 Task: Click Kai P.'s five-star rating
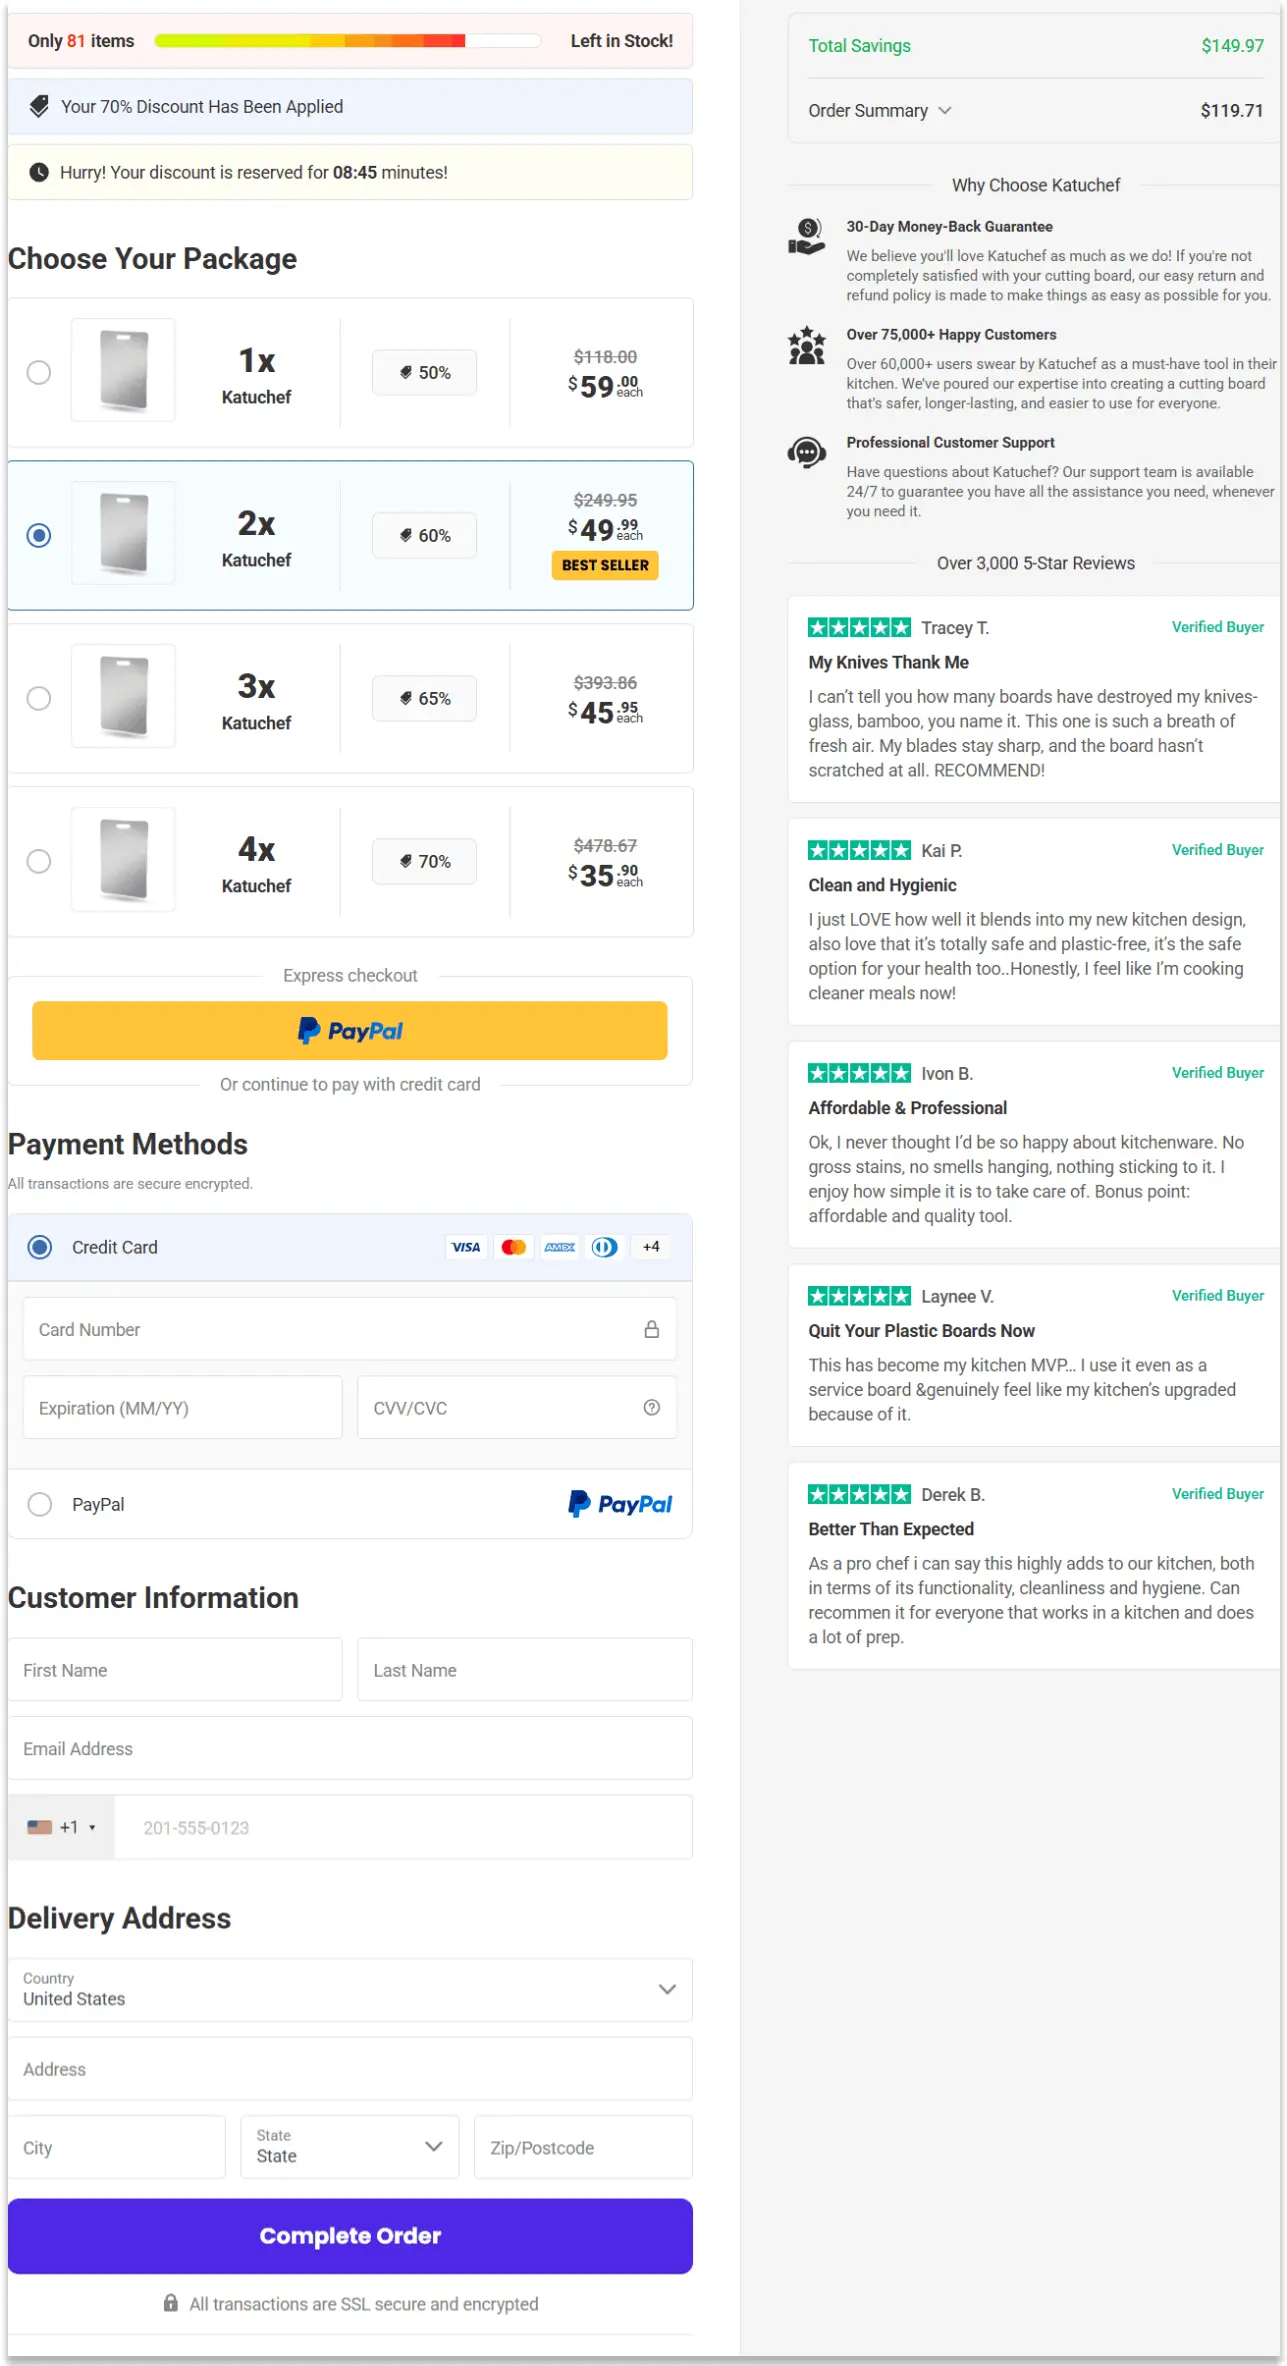pos(859,850)
